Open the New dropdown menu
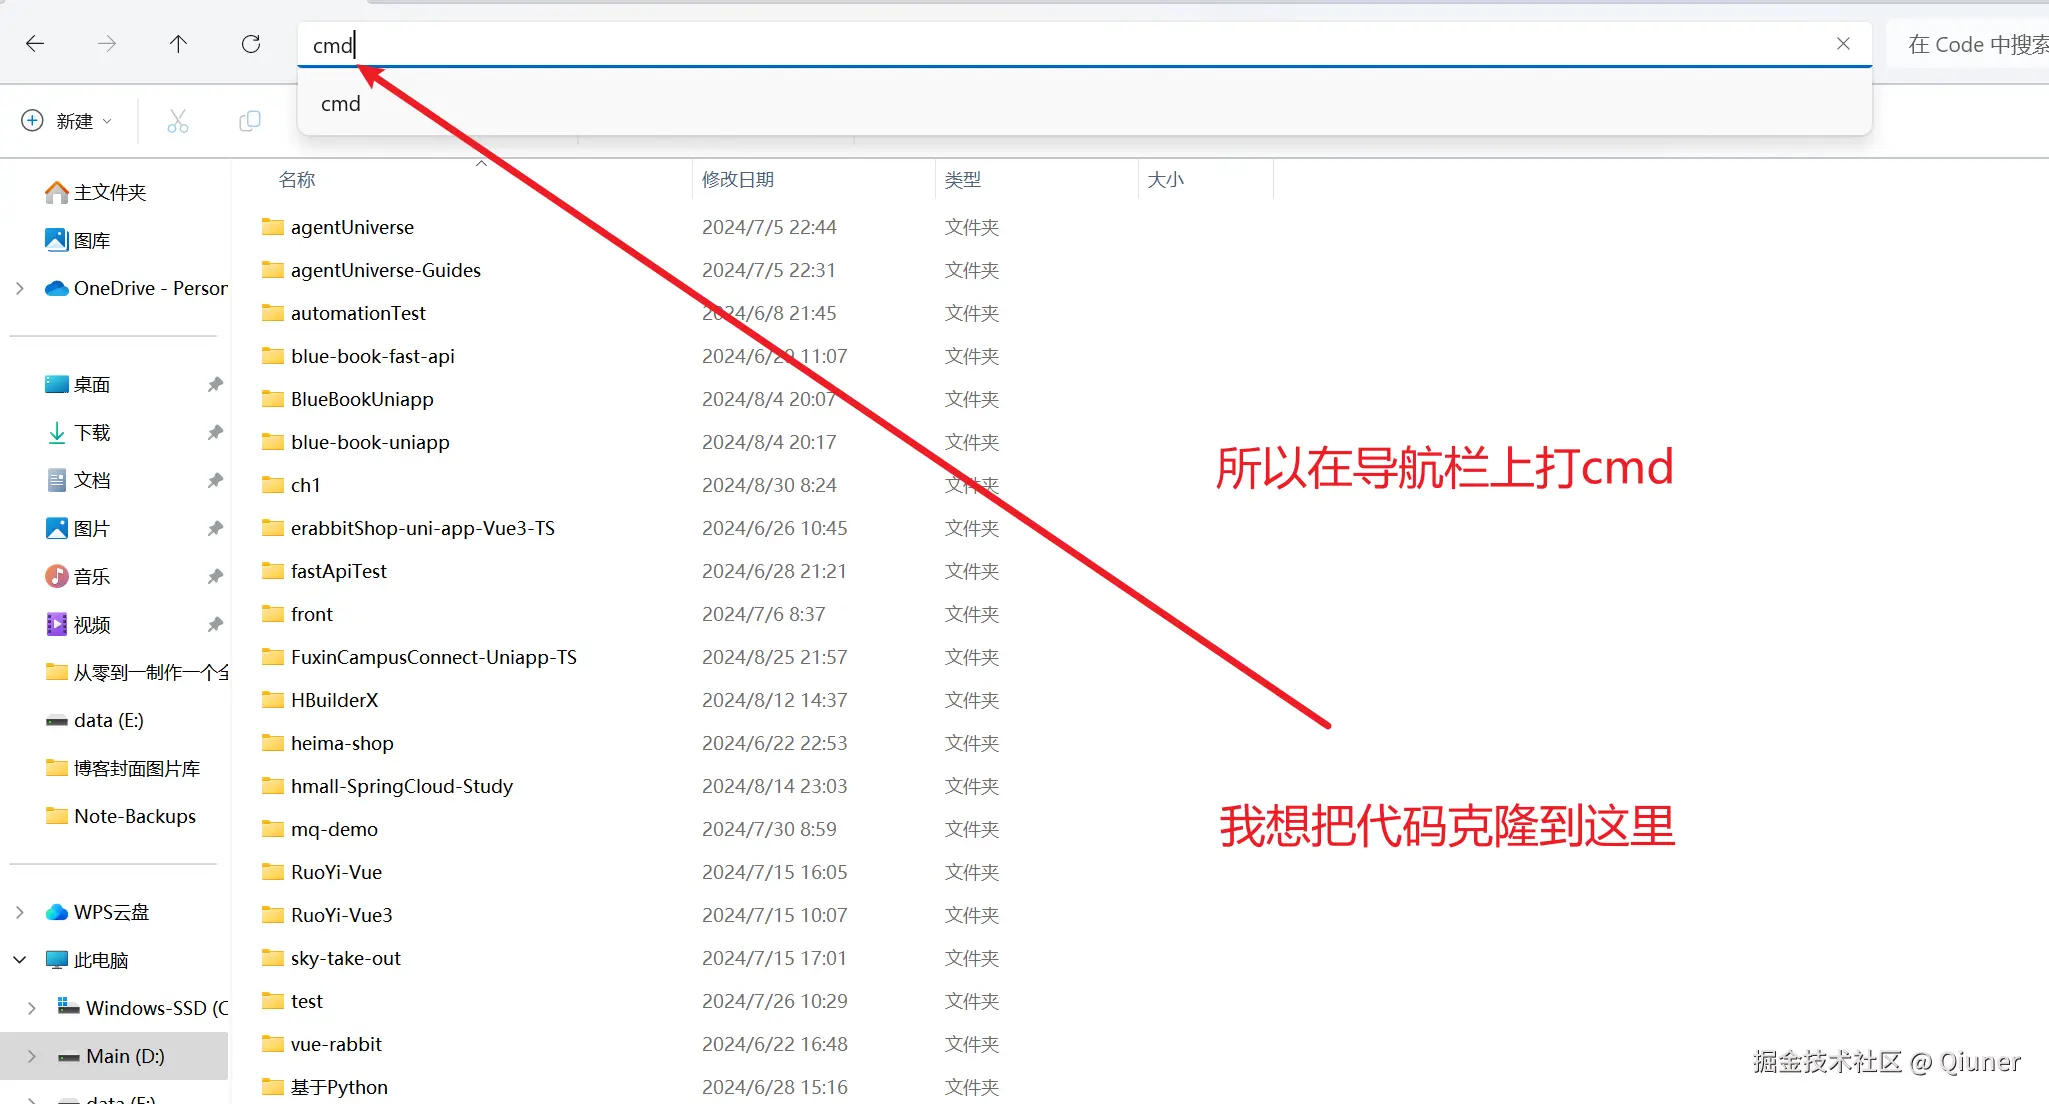2049x1104 pixels. 67,121
